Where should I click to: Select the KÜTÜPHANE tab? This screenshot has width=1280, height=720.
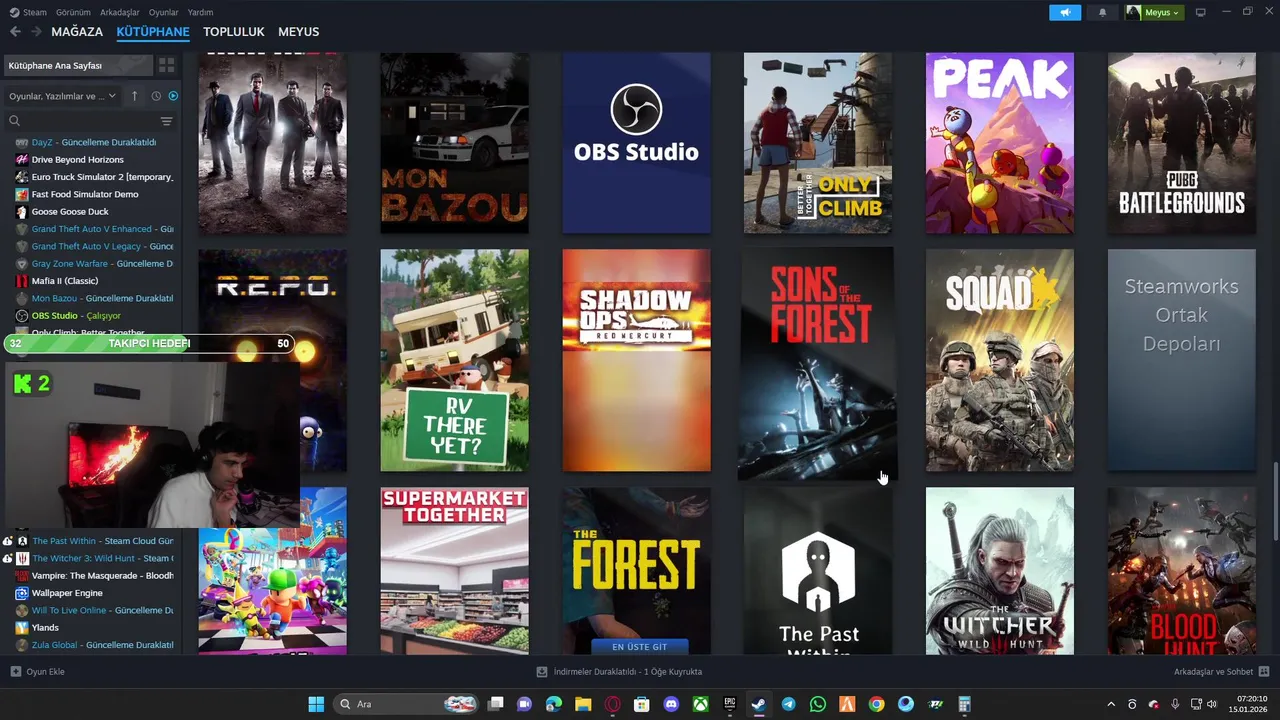click(x=153, y=32)
